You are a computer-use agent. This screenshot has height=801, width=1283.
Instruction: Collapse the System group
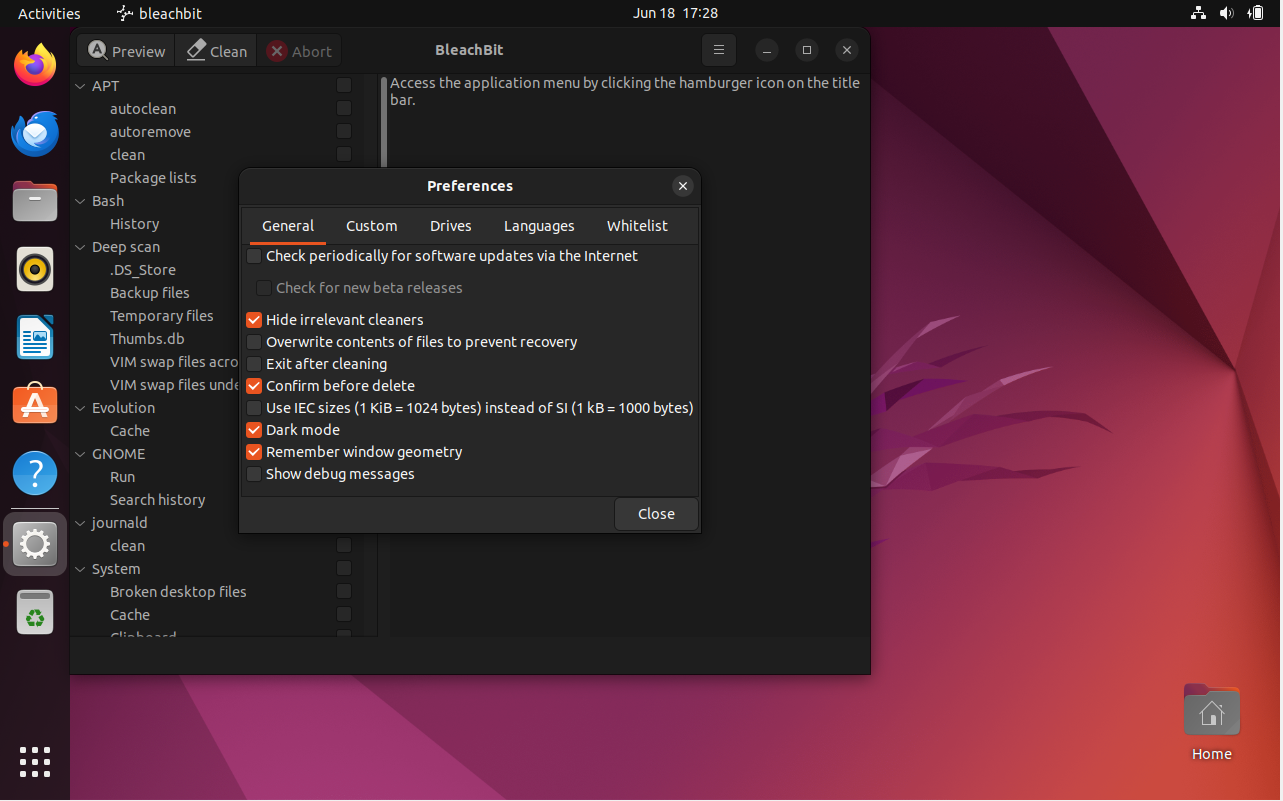click(81, 569)
